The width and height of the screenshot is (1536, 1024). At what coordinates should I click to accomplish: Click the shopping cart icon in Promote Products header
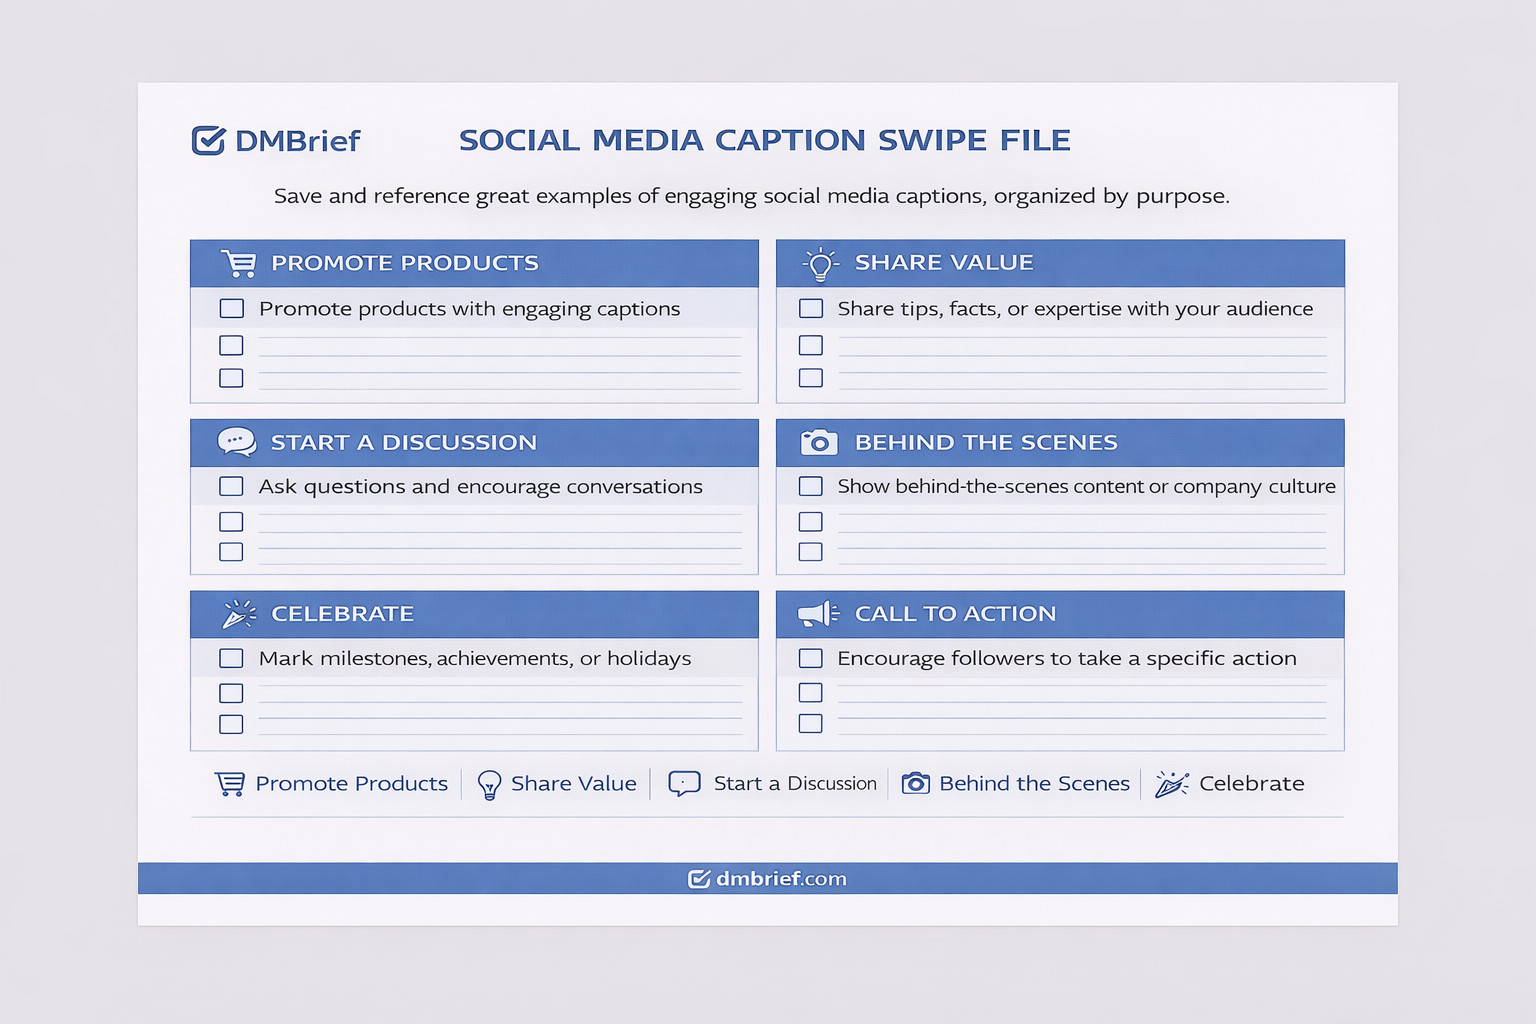[239, 263]
